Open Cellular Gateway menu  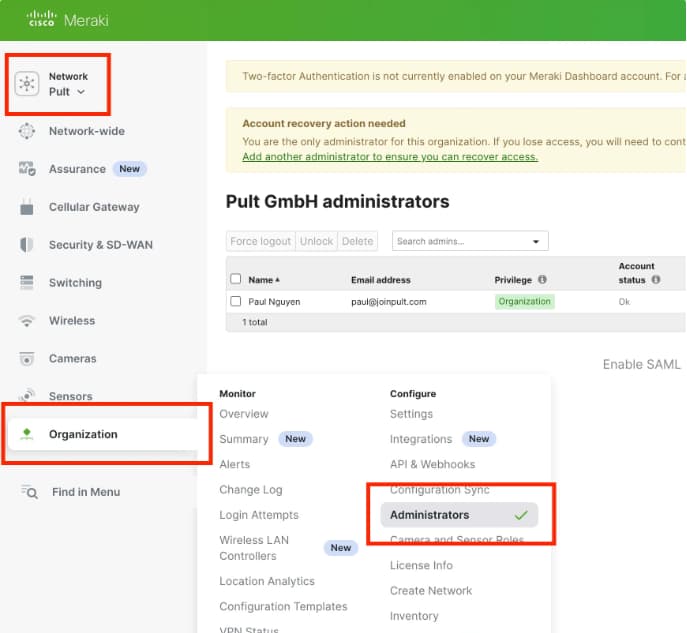tap(94, 207)
